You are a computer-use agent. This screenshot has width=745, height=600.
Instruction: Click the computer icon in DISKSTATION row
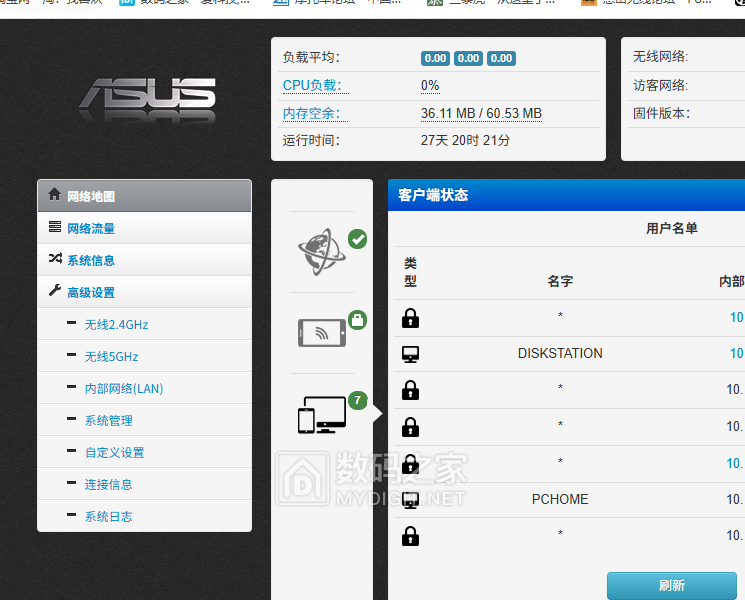coord(411,354)
